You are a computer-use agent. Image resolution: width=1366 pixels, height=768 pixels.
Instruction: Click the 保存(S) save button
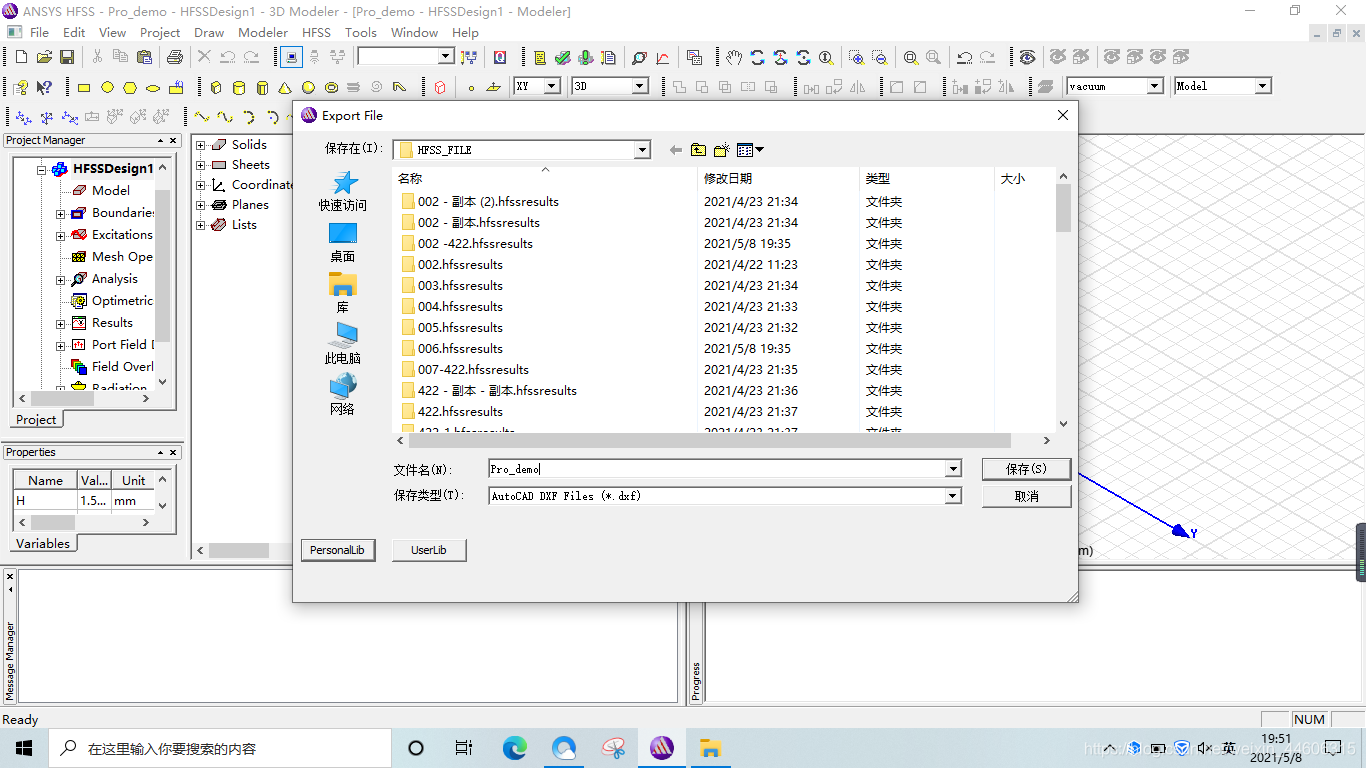[1026, 469]
